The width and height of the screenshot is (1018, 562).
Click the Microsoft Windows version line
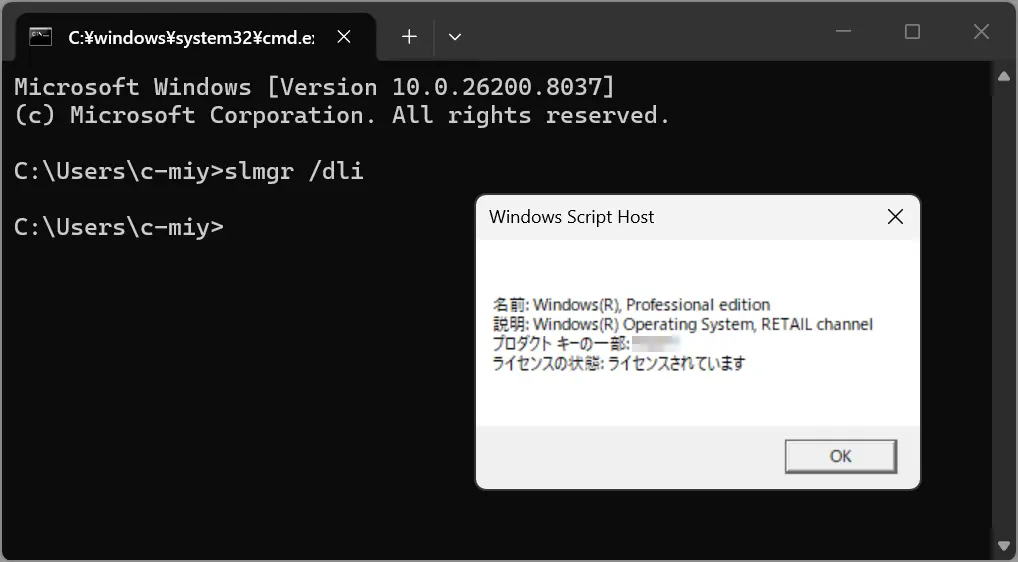click(314, 87)
